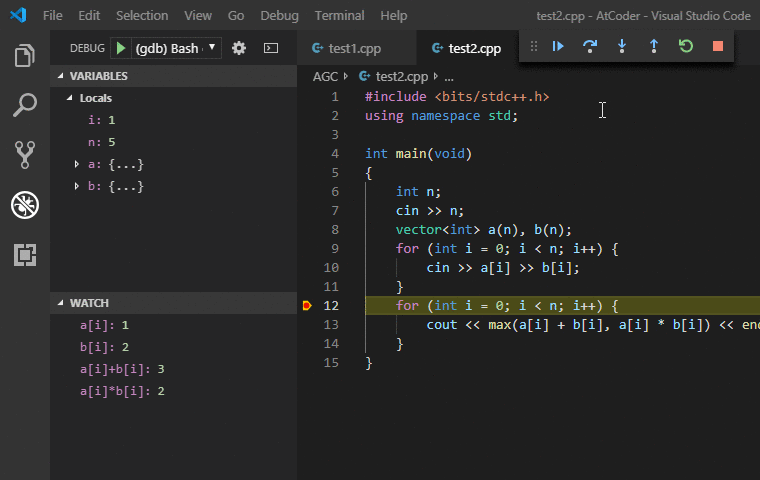Open launch.json with the gear icon
Image resolution: width=760 pixels, height=480 pixels.
(239, 48)
